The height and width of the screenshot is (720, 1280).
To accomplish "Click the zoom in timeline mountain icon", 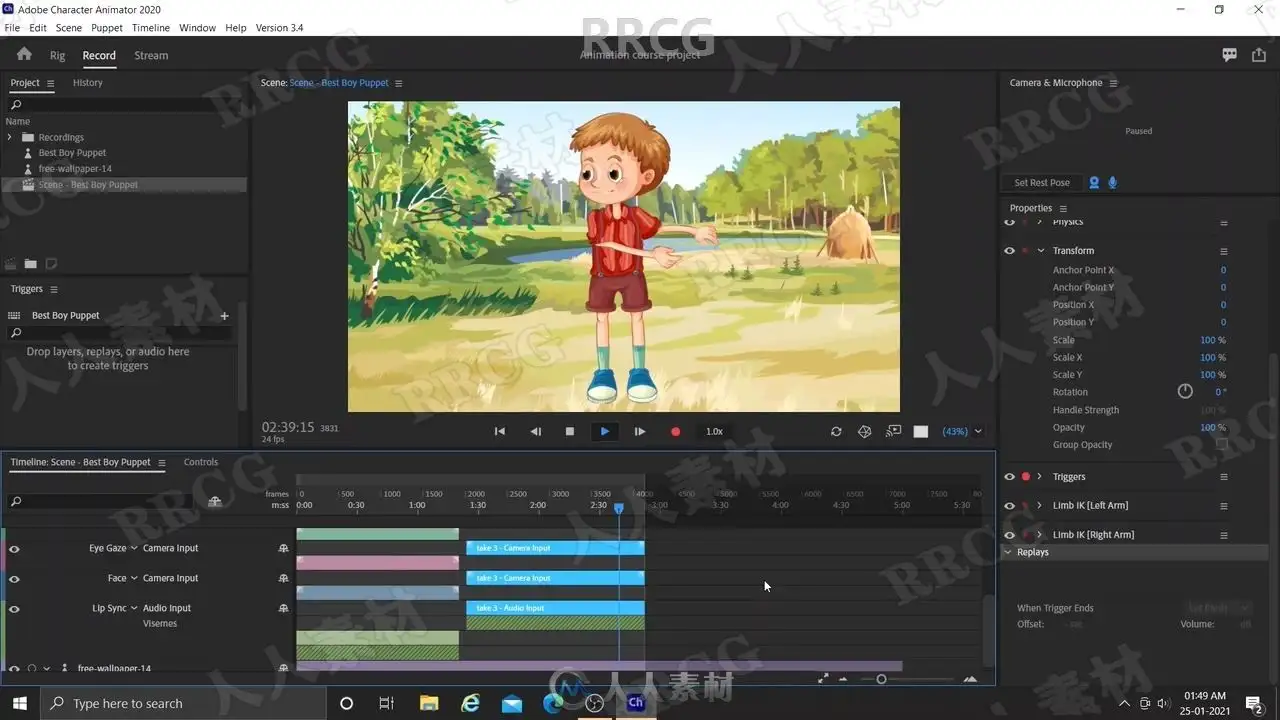I will point(970,679).
